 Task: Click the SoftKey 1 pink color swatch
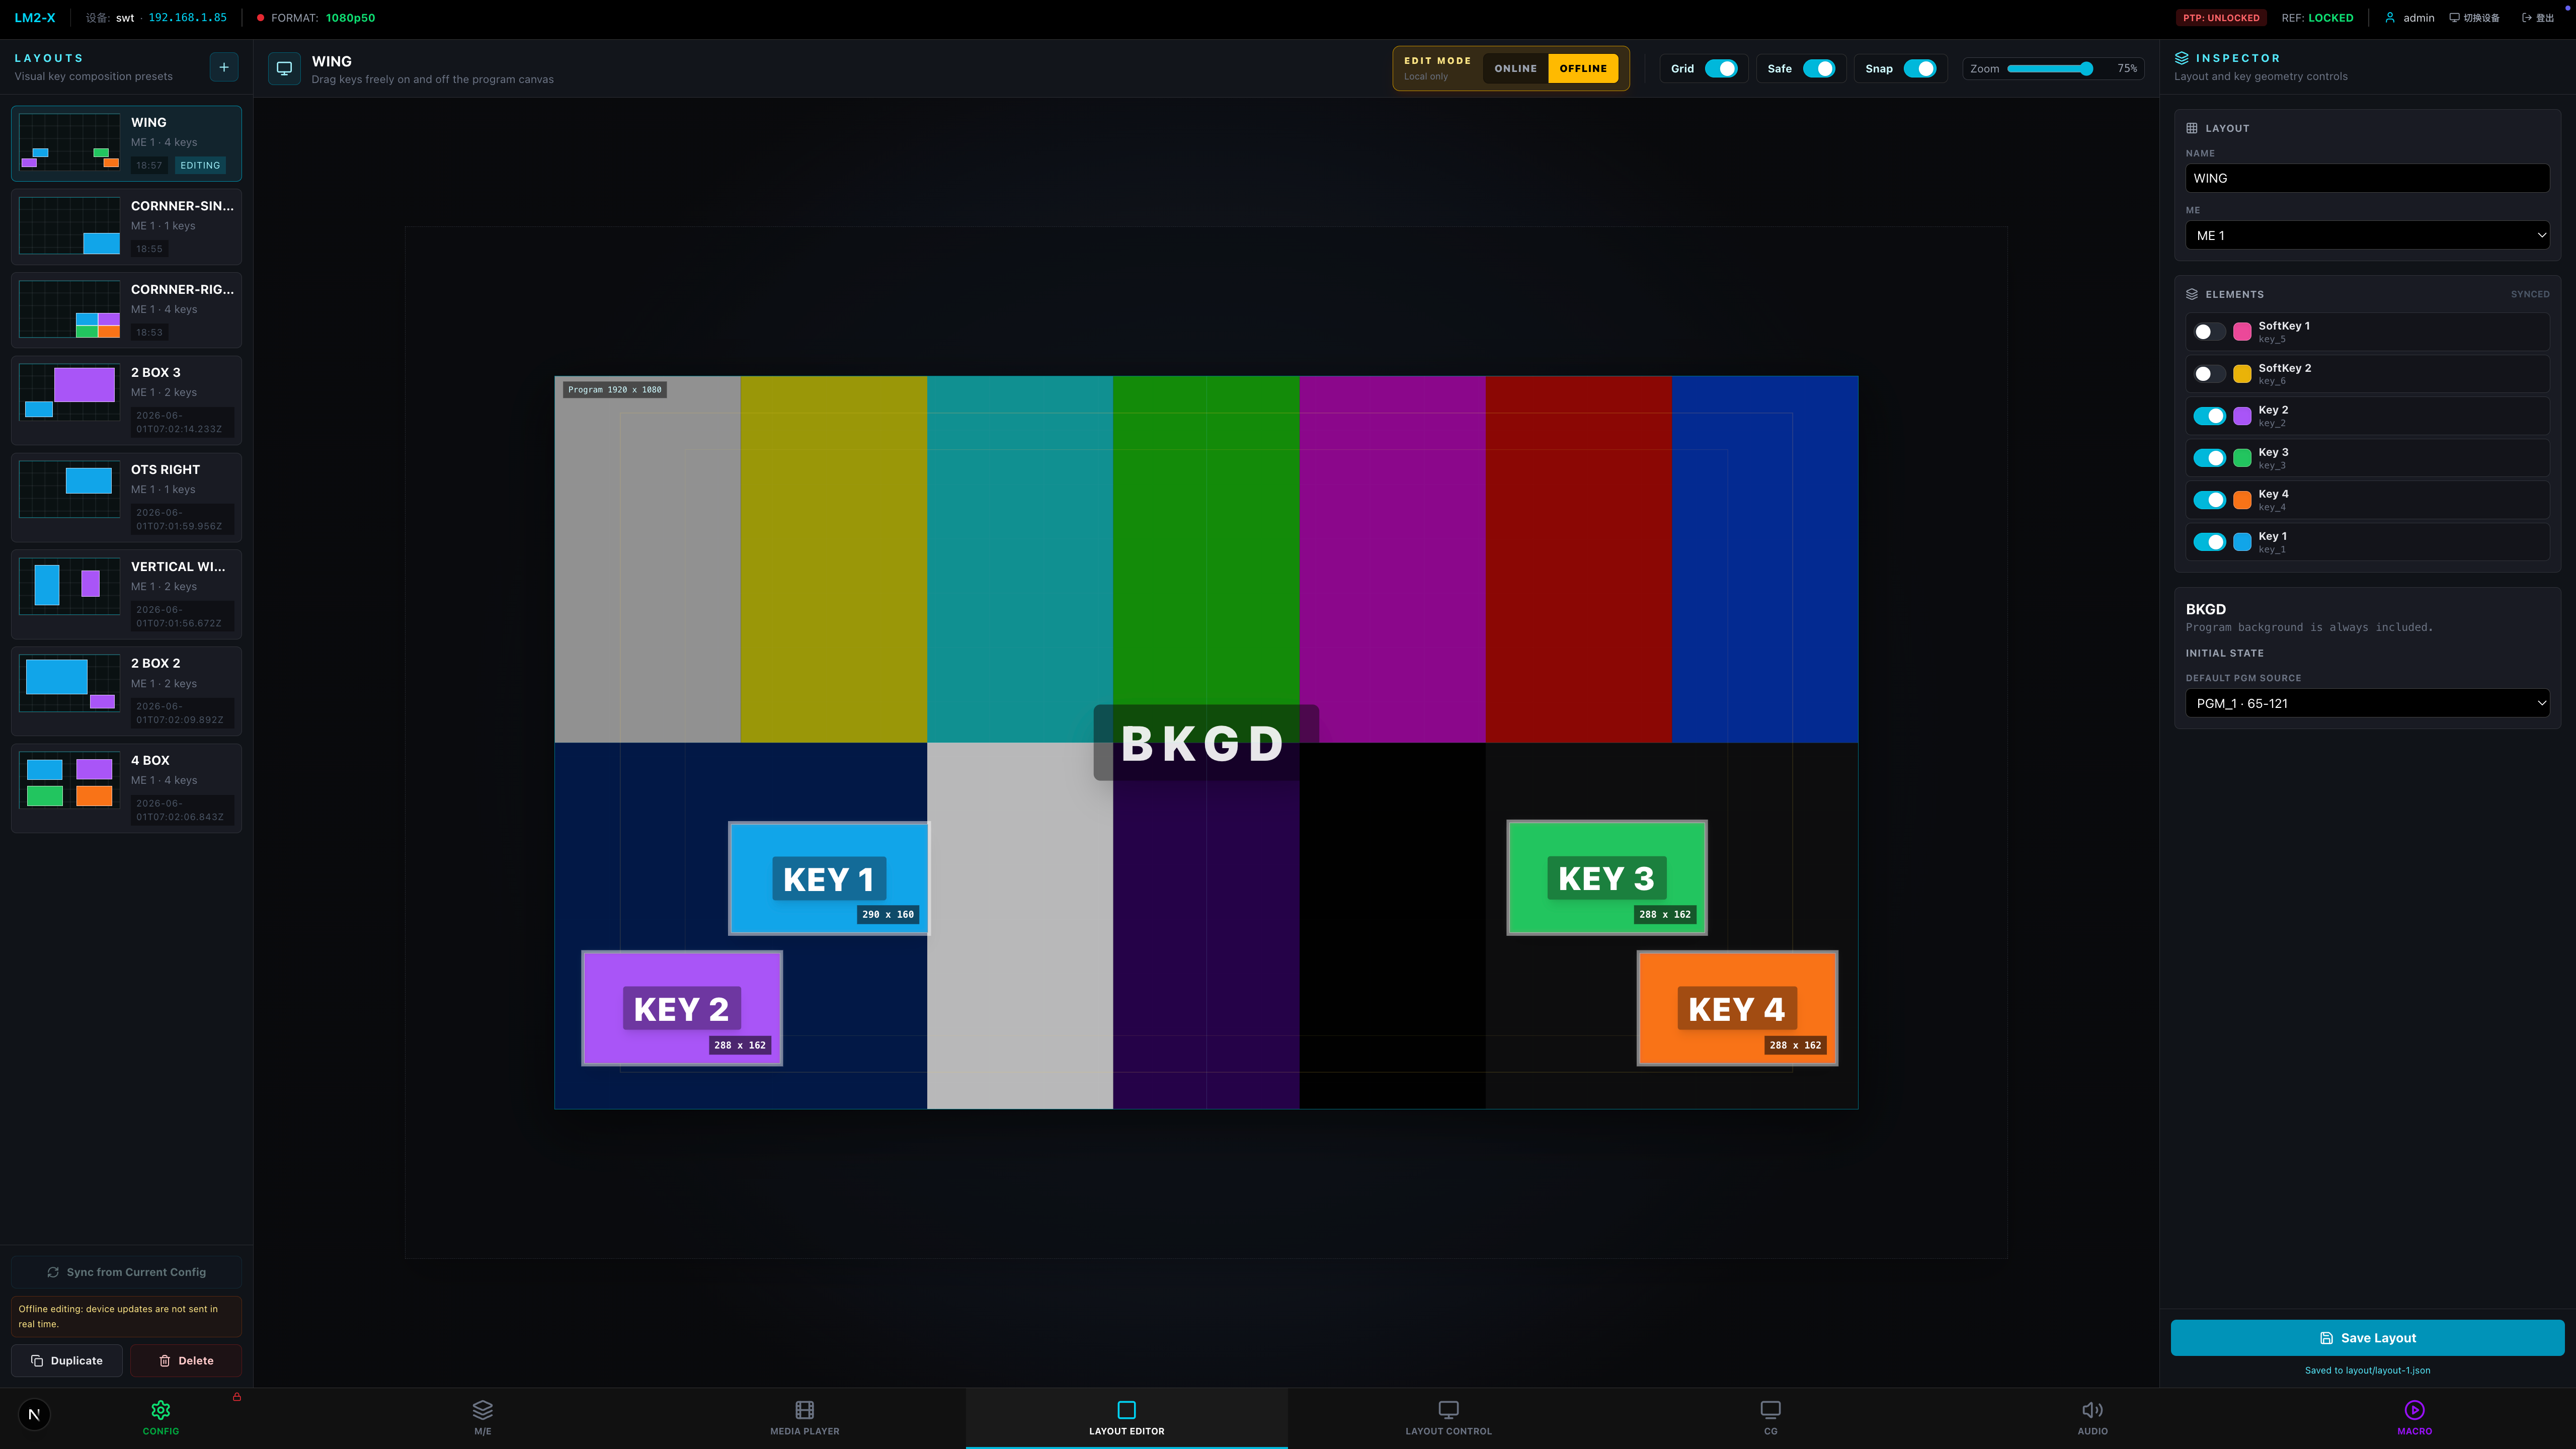2243,332
